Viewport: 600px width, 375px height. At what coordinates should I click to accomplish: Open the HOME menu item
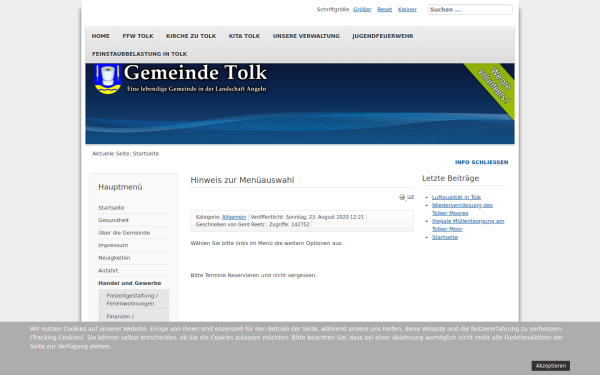coord(101,36)
